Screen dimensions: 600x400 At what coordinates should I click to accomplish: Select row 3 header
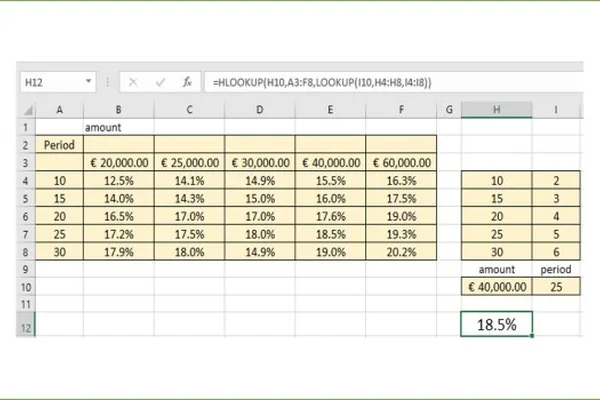26,163
